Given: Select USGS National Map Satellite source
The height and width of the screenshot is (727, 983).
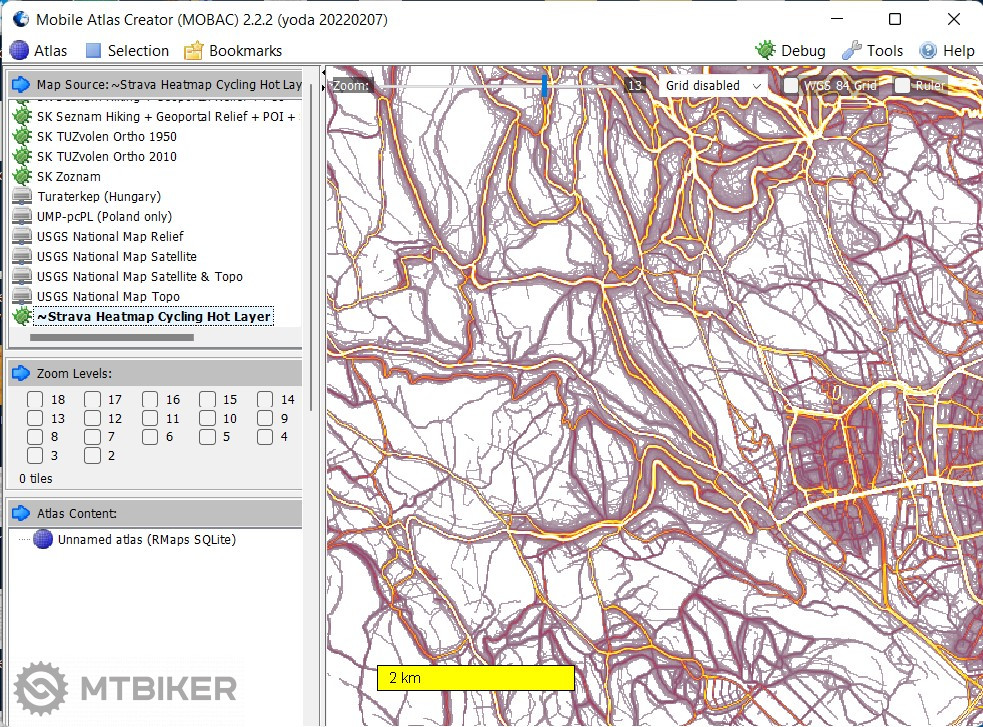Looking at the screenshot, I should point(117,257).
